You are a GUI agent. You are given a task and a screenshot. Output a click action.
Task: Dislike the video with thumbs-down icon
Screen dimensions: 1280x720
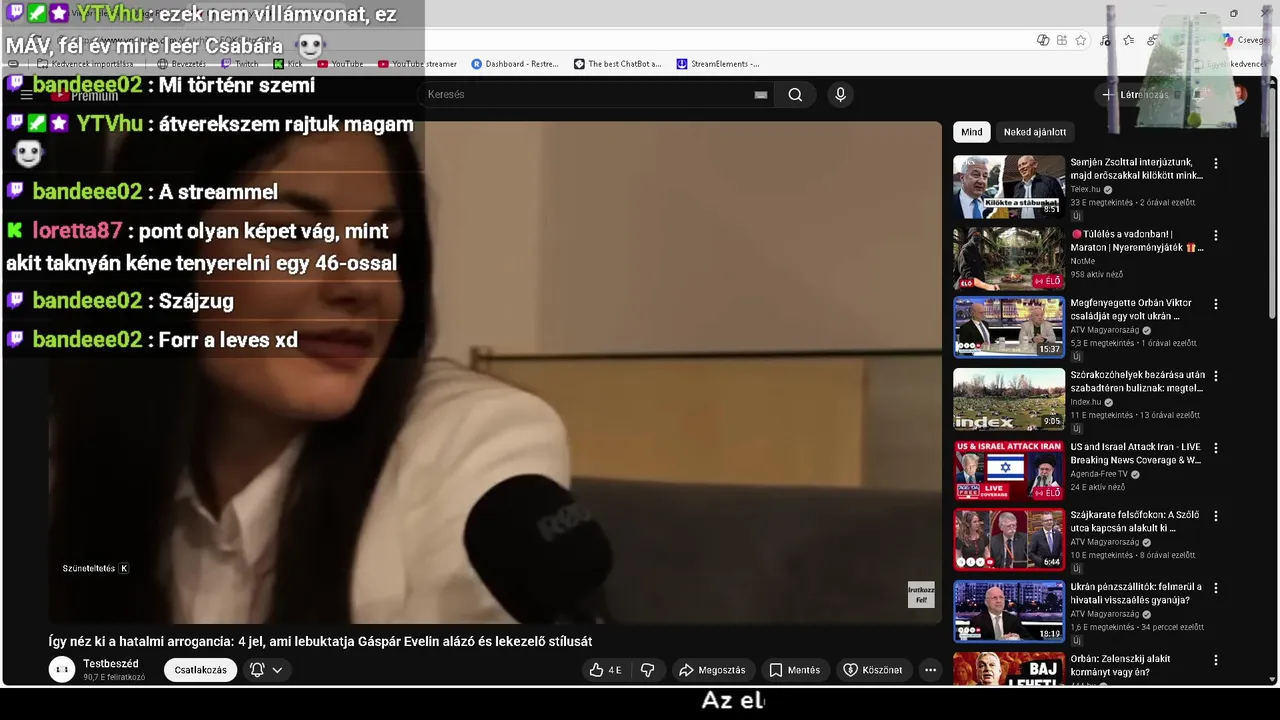(x=647, y=670)
